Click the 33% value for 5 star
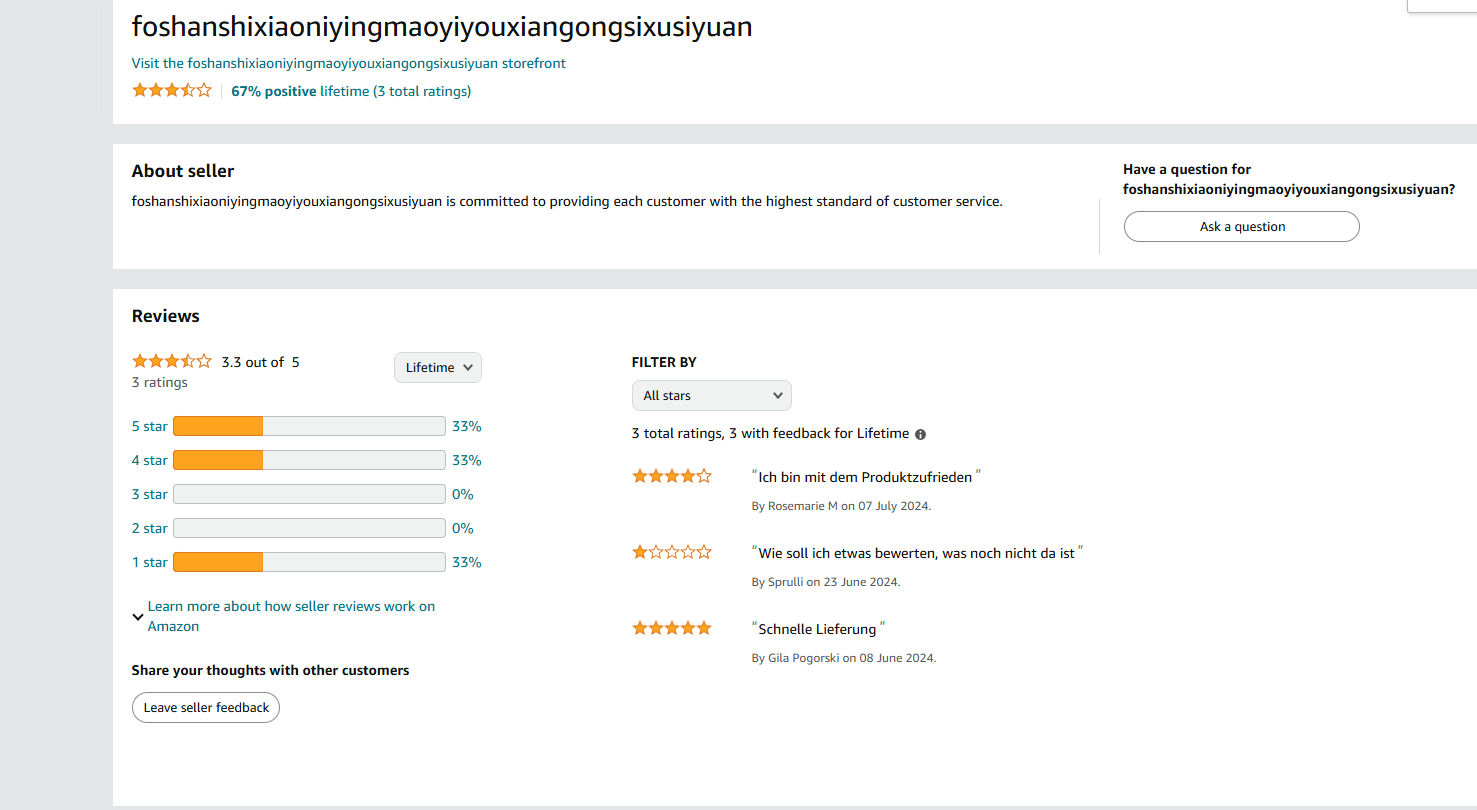 pyautogui.click(x=467, y=427)
